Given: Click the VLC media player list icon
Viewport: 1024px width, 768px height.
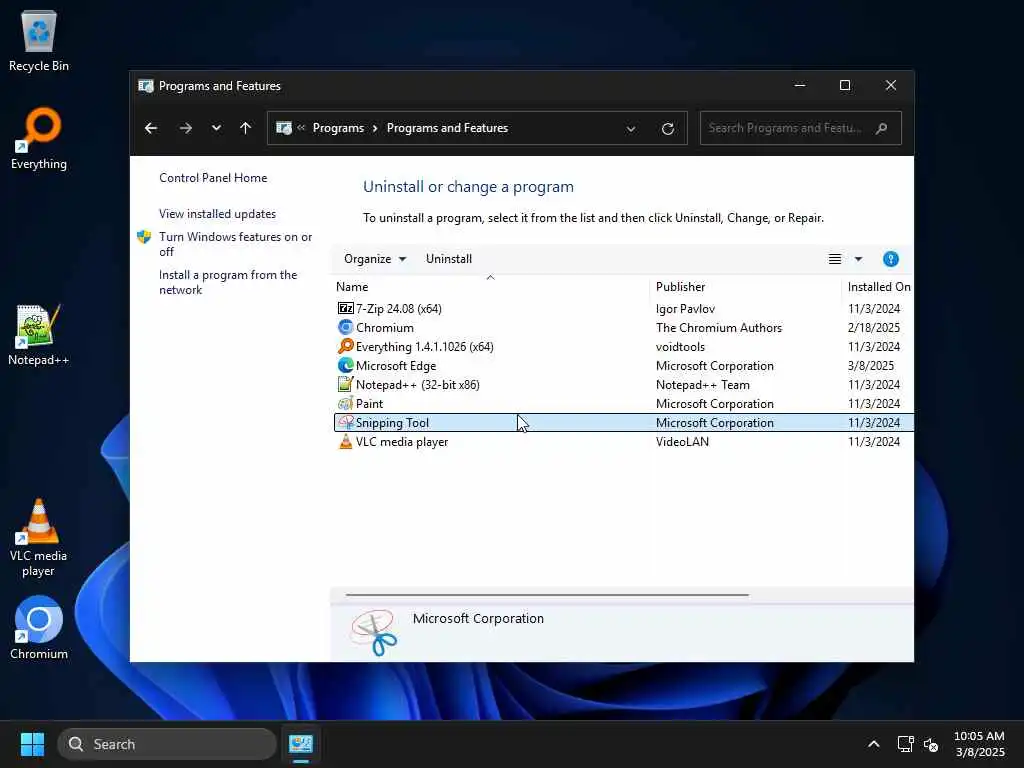Looking at the screenshot, I should [345, 441].
